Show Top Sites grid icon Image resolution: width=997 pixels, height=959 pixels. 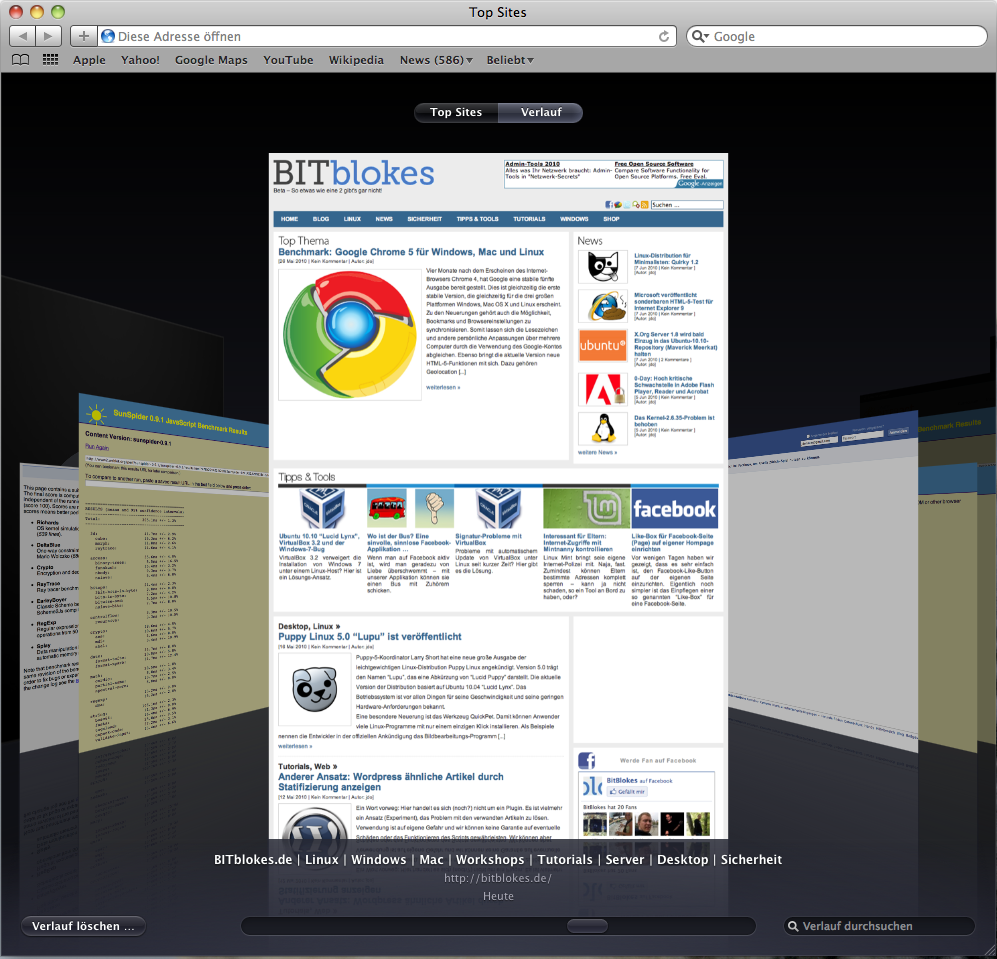click(50, 60)
